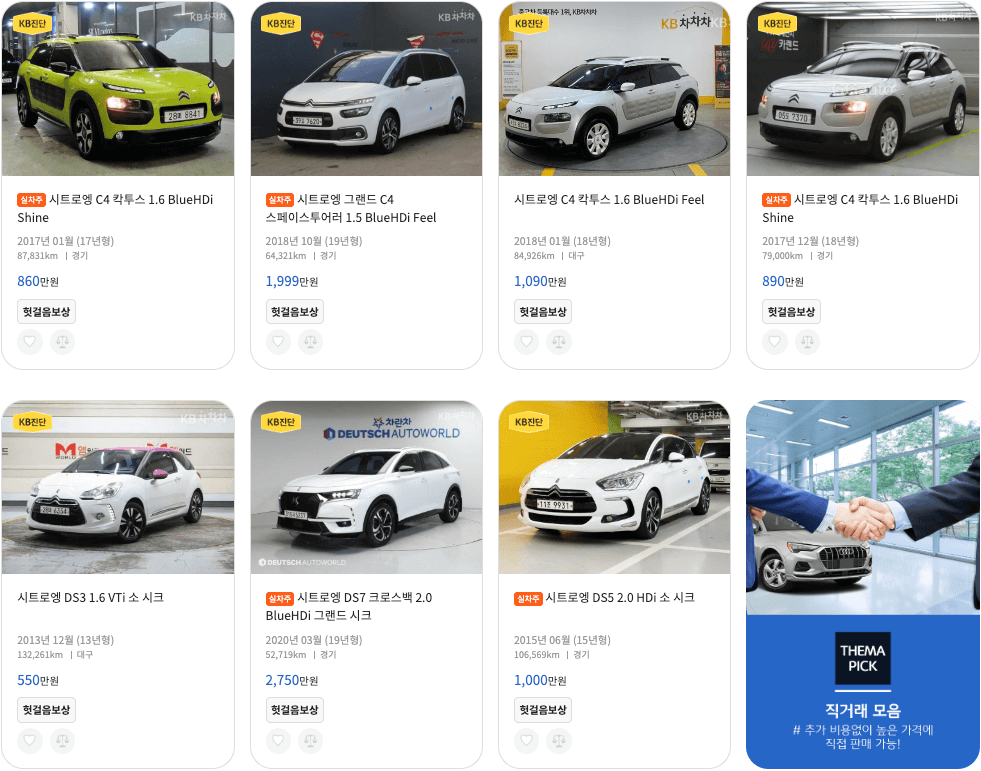Viewport: 981px width, 771px height.
Task: Favorite the DS5 2.0 HDi listing
Action: point(526,740)
